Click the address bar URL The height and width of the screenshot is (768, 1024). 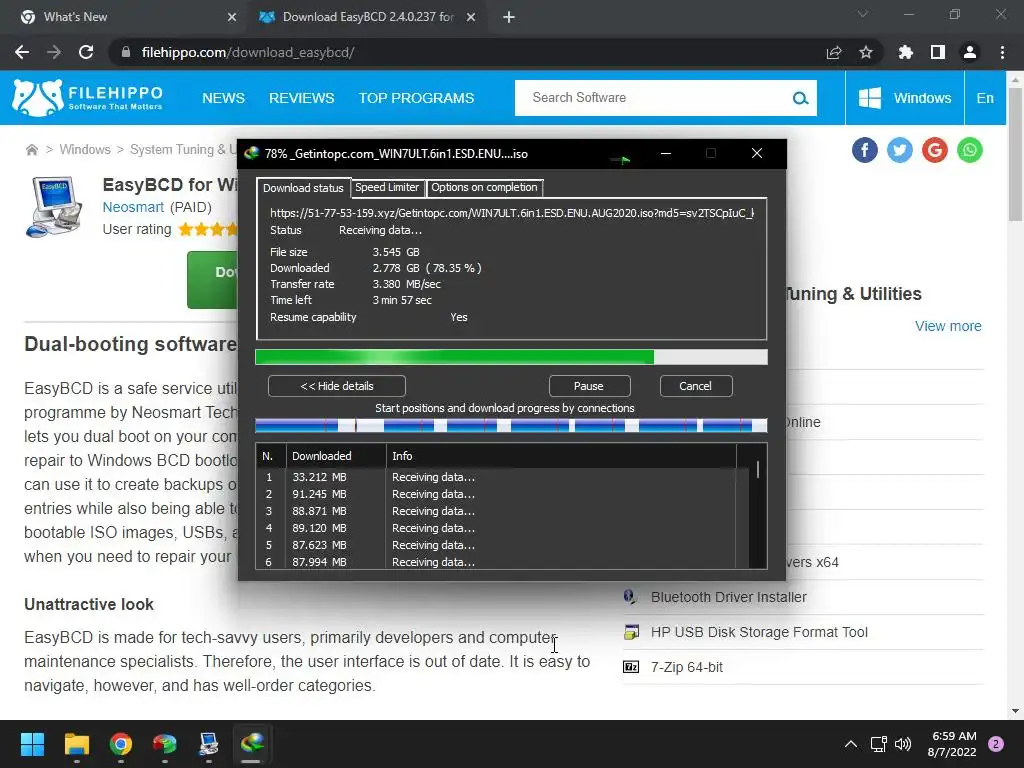(x=248, y=52)
